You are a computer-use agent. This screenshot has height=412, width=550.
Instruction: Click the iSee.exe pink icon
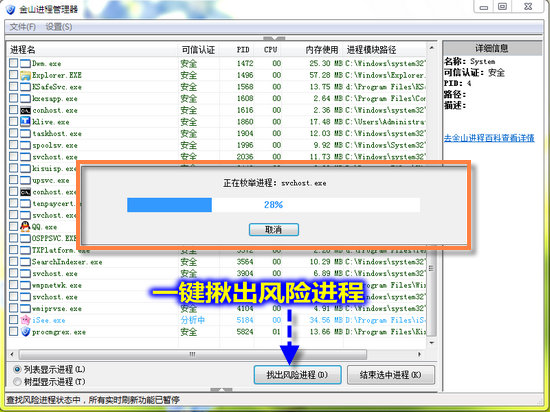[x=25, y=320]
